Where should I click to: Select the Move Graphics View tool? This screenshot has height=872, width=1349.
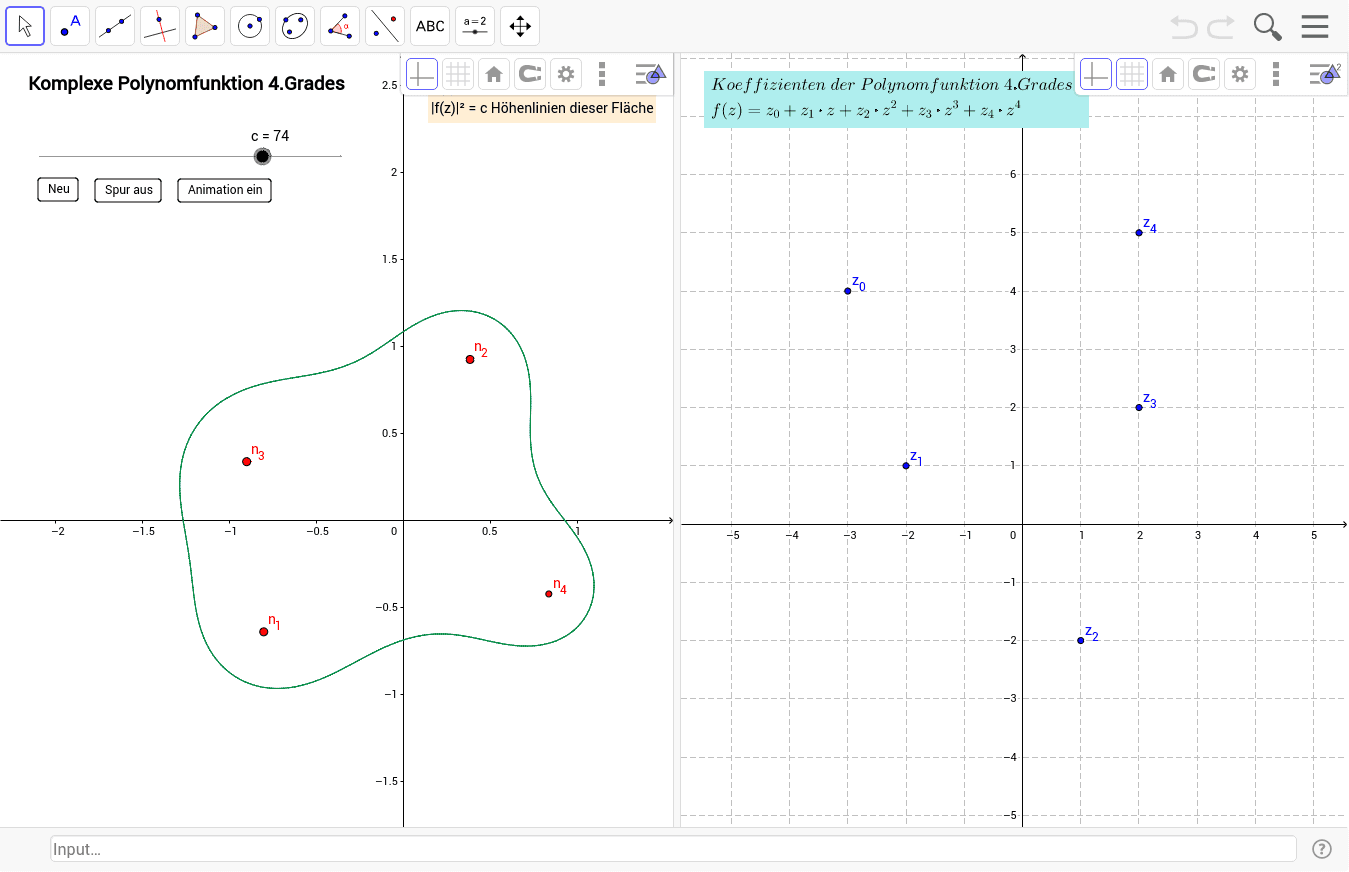[520, 26]
